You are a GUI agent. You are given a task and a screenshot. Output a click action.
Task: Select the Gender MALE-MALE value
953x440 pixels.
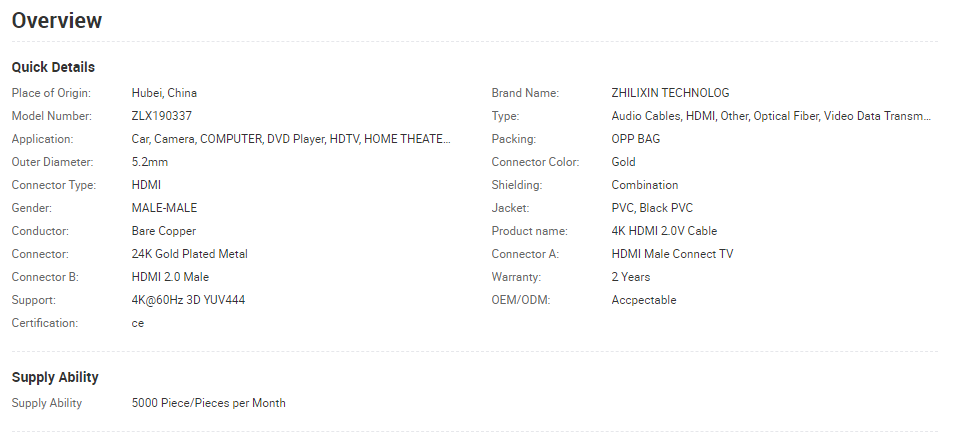(x=164, y=208)
